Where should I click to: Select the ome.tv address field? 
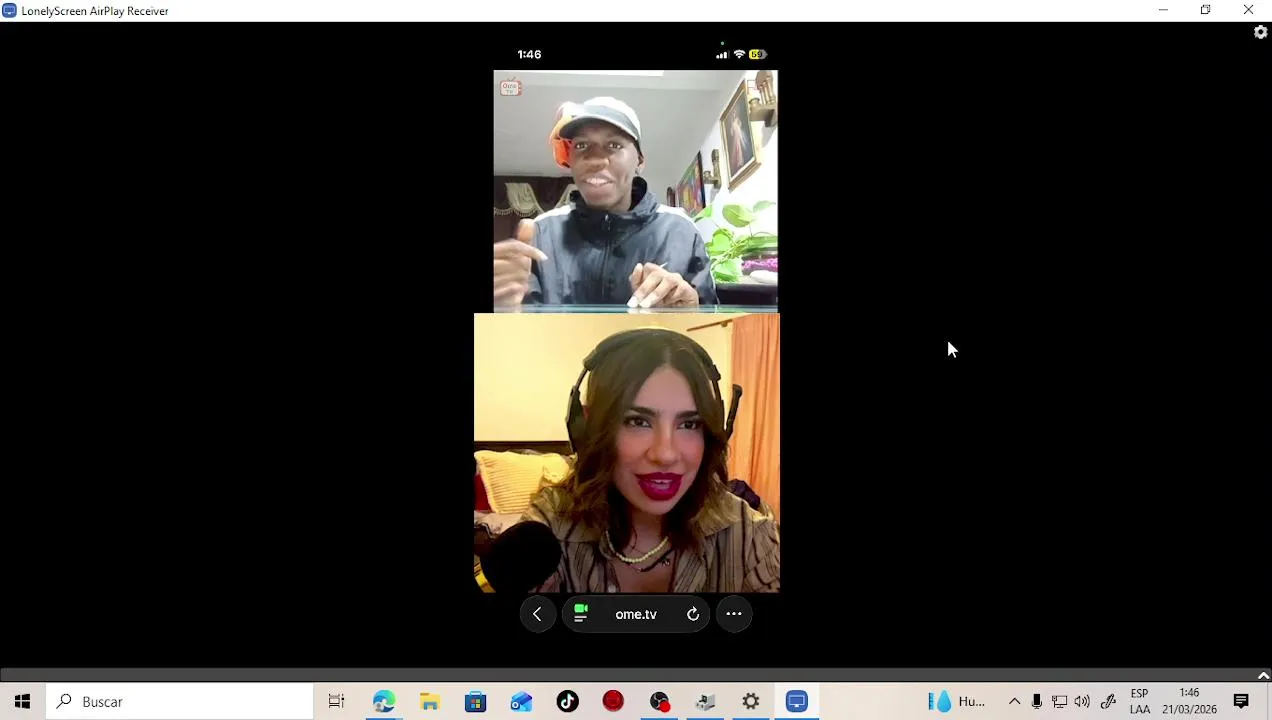pyautogui.click(x=636, y=614)
